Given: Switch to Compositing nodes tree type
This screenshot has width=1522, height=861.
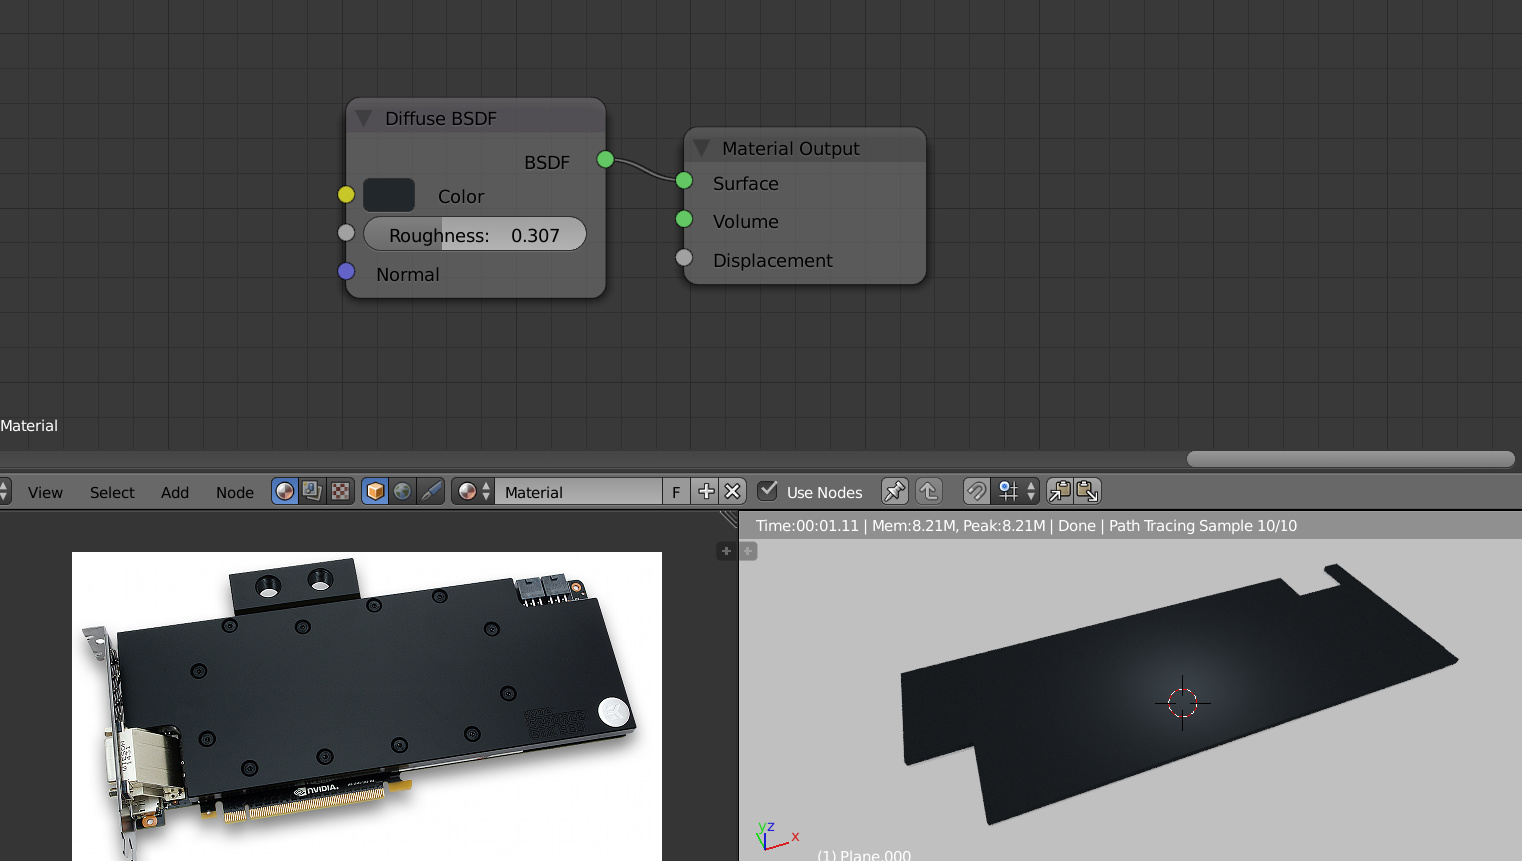Looking at the screenshot, I should [313, 492].
